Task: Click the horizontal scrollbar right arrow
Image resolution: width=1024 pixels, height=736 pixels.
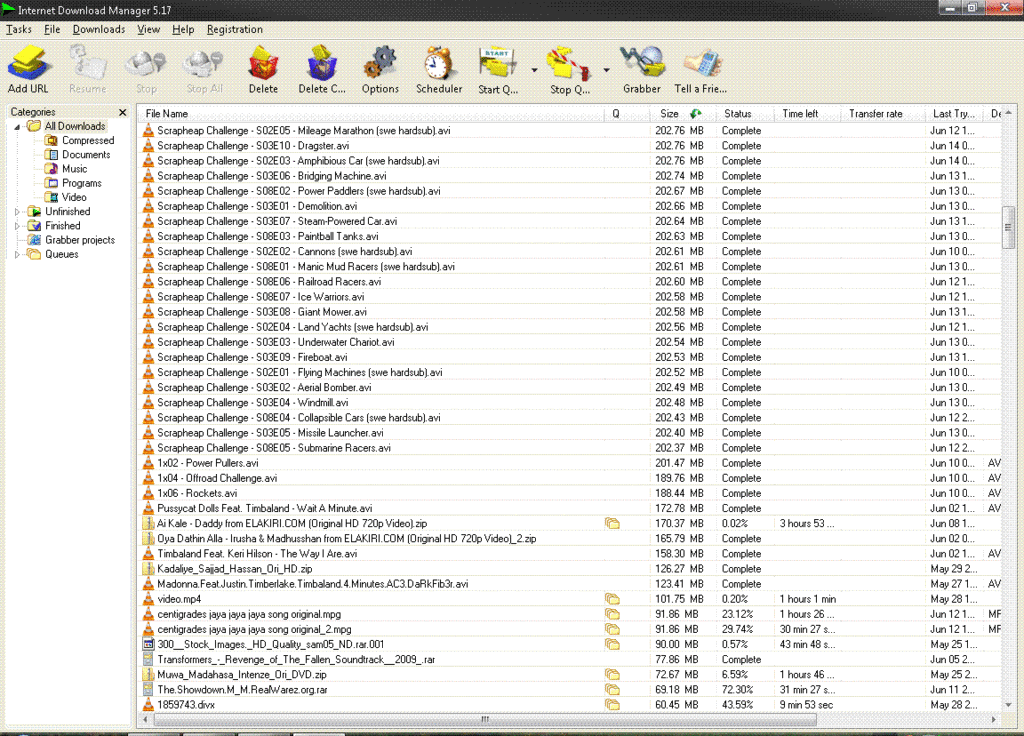Action: click(x=994, y=719)
